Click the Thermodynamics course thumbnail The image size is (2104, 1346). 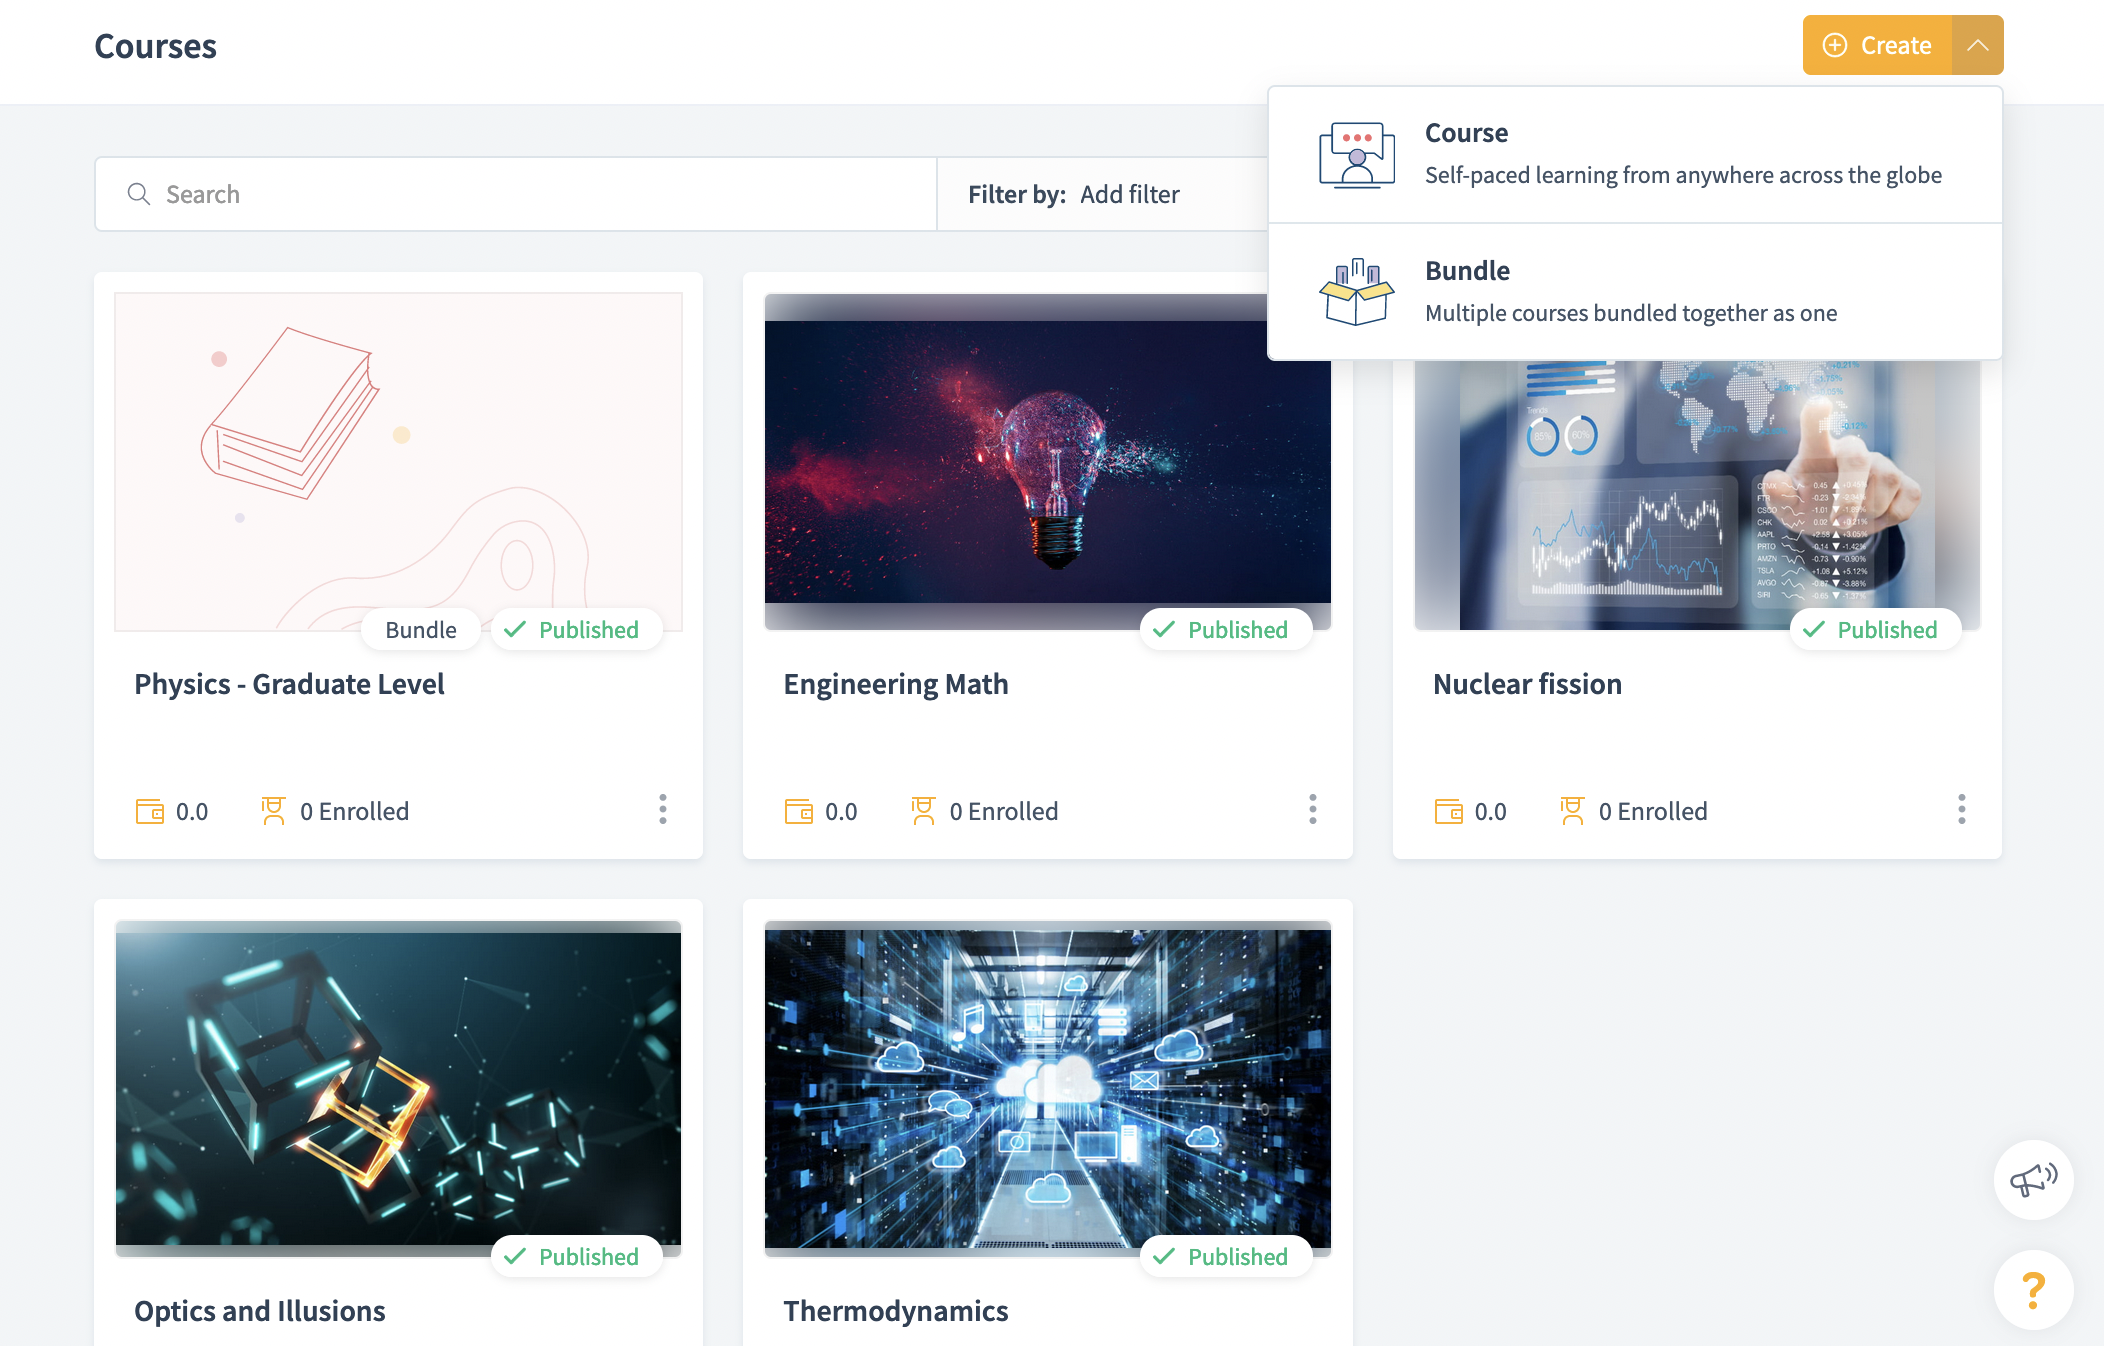pos(1047,1085)
